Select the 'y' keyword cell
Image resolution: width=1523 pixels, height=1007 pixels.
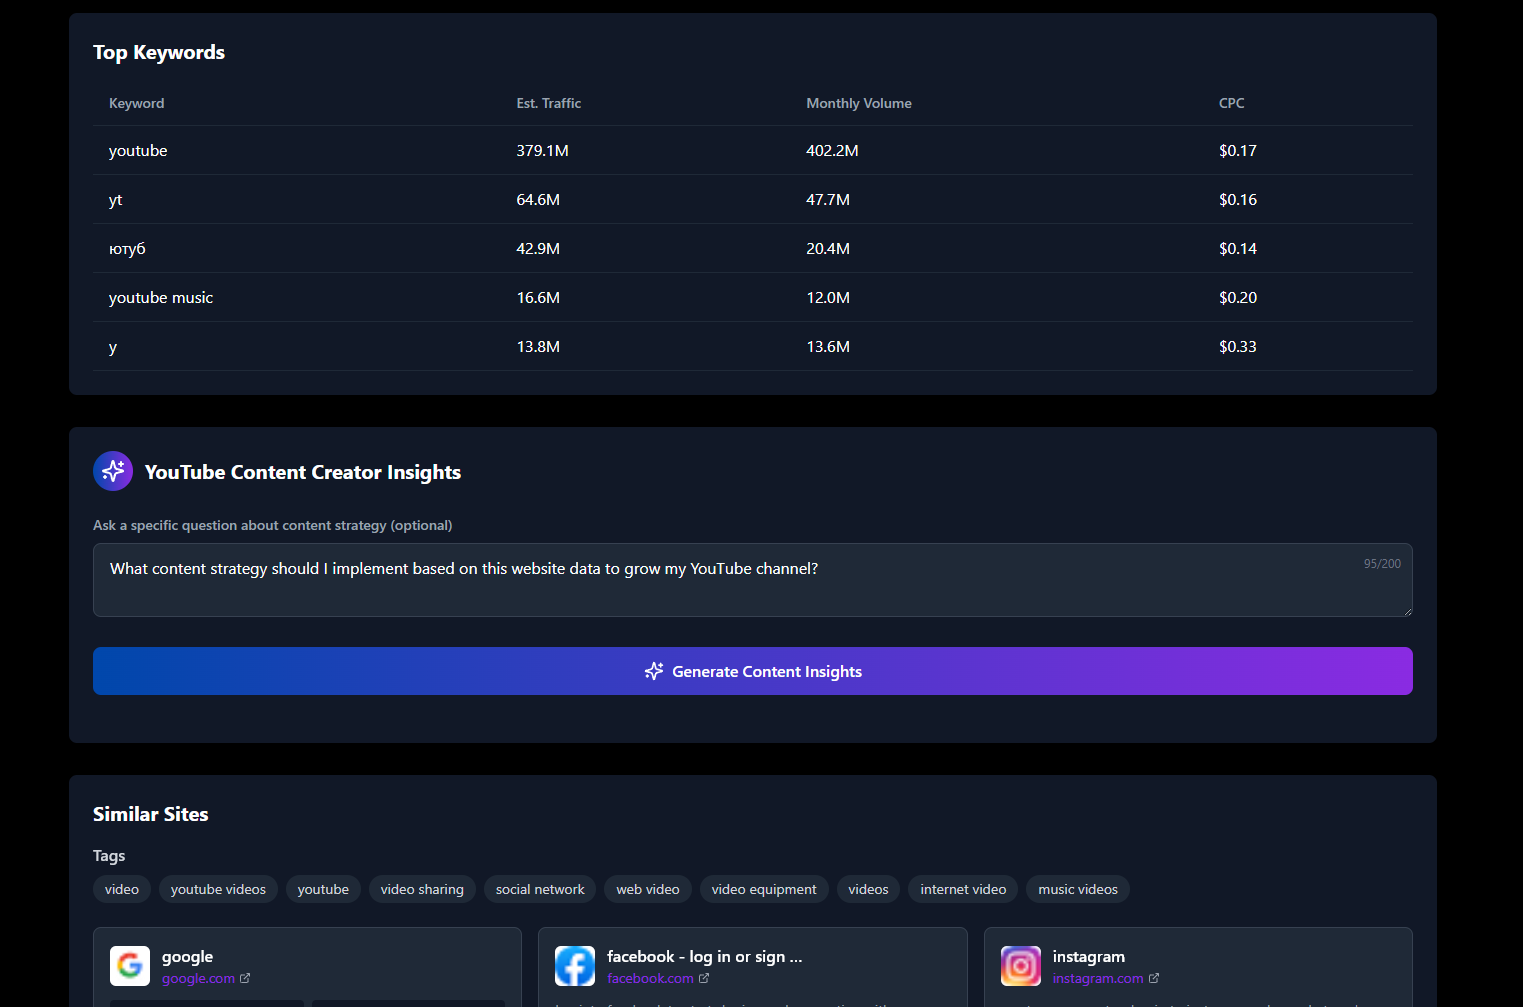tap(113, 347)
